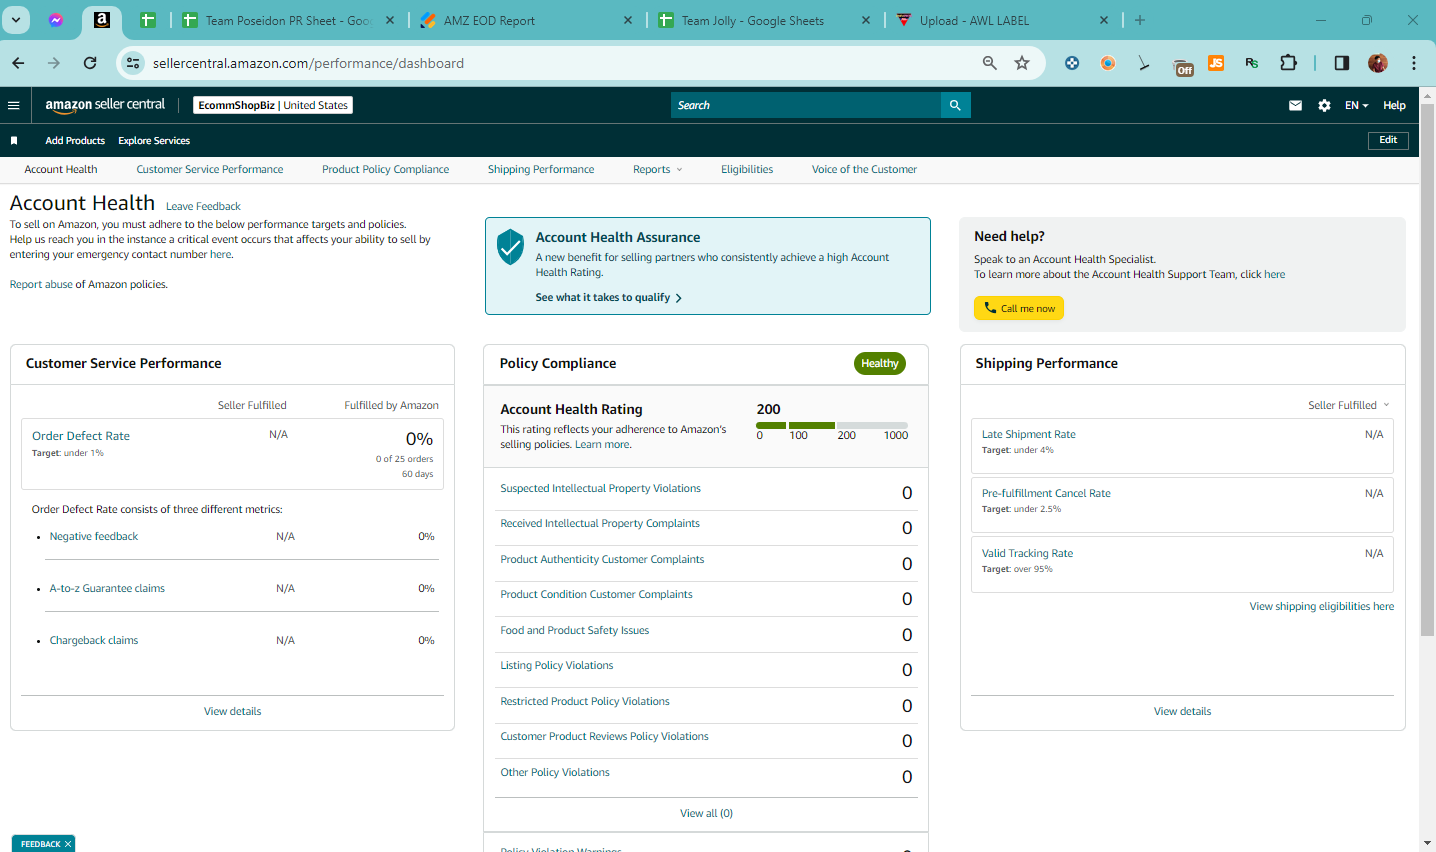
Task: Click Negative feedback link
Action: point(94,537)
